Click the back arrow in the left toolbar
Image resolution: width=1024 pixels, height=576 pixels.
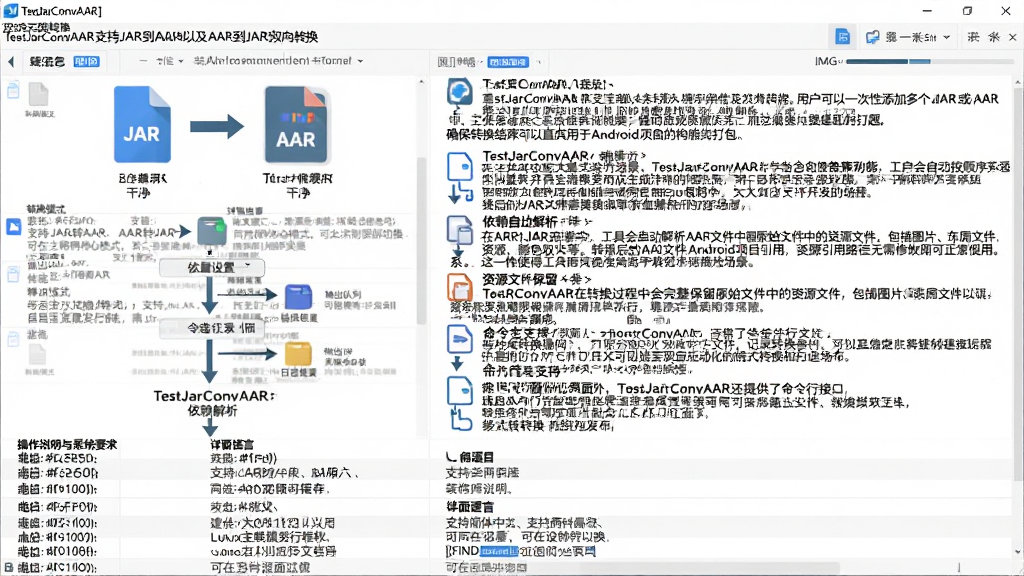click(11, 61)
